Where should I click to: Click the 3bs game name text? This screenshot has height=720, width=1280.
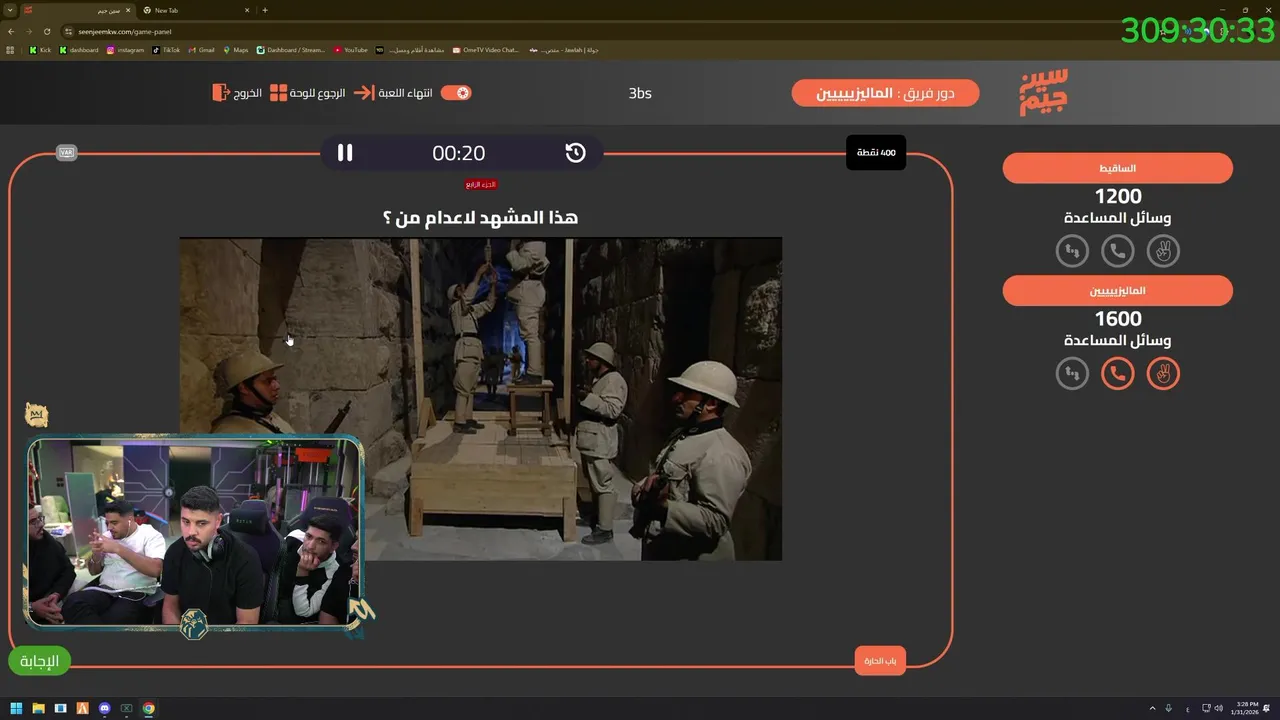(x=640, y=93)
